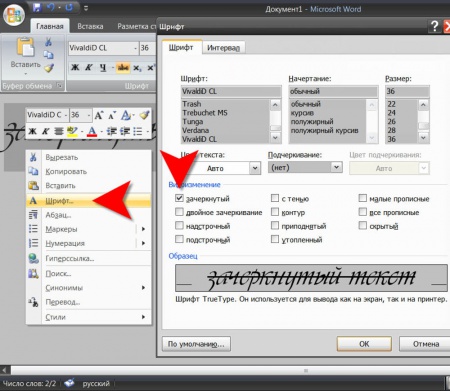This screenshot has height=391, width=450.
Task: Open the Подчеркивание dropdown
Action: (336, 167)
